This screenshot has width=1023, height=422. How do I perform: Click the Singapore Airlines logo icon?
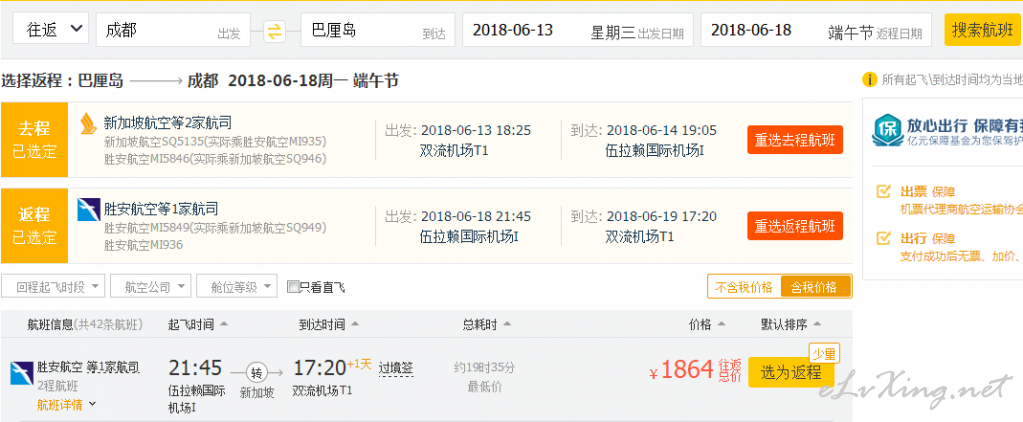tap(88, 123)
